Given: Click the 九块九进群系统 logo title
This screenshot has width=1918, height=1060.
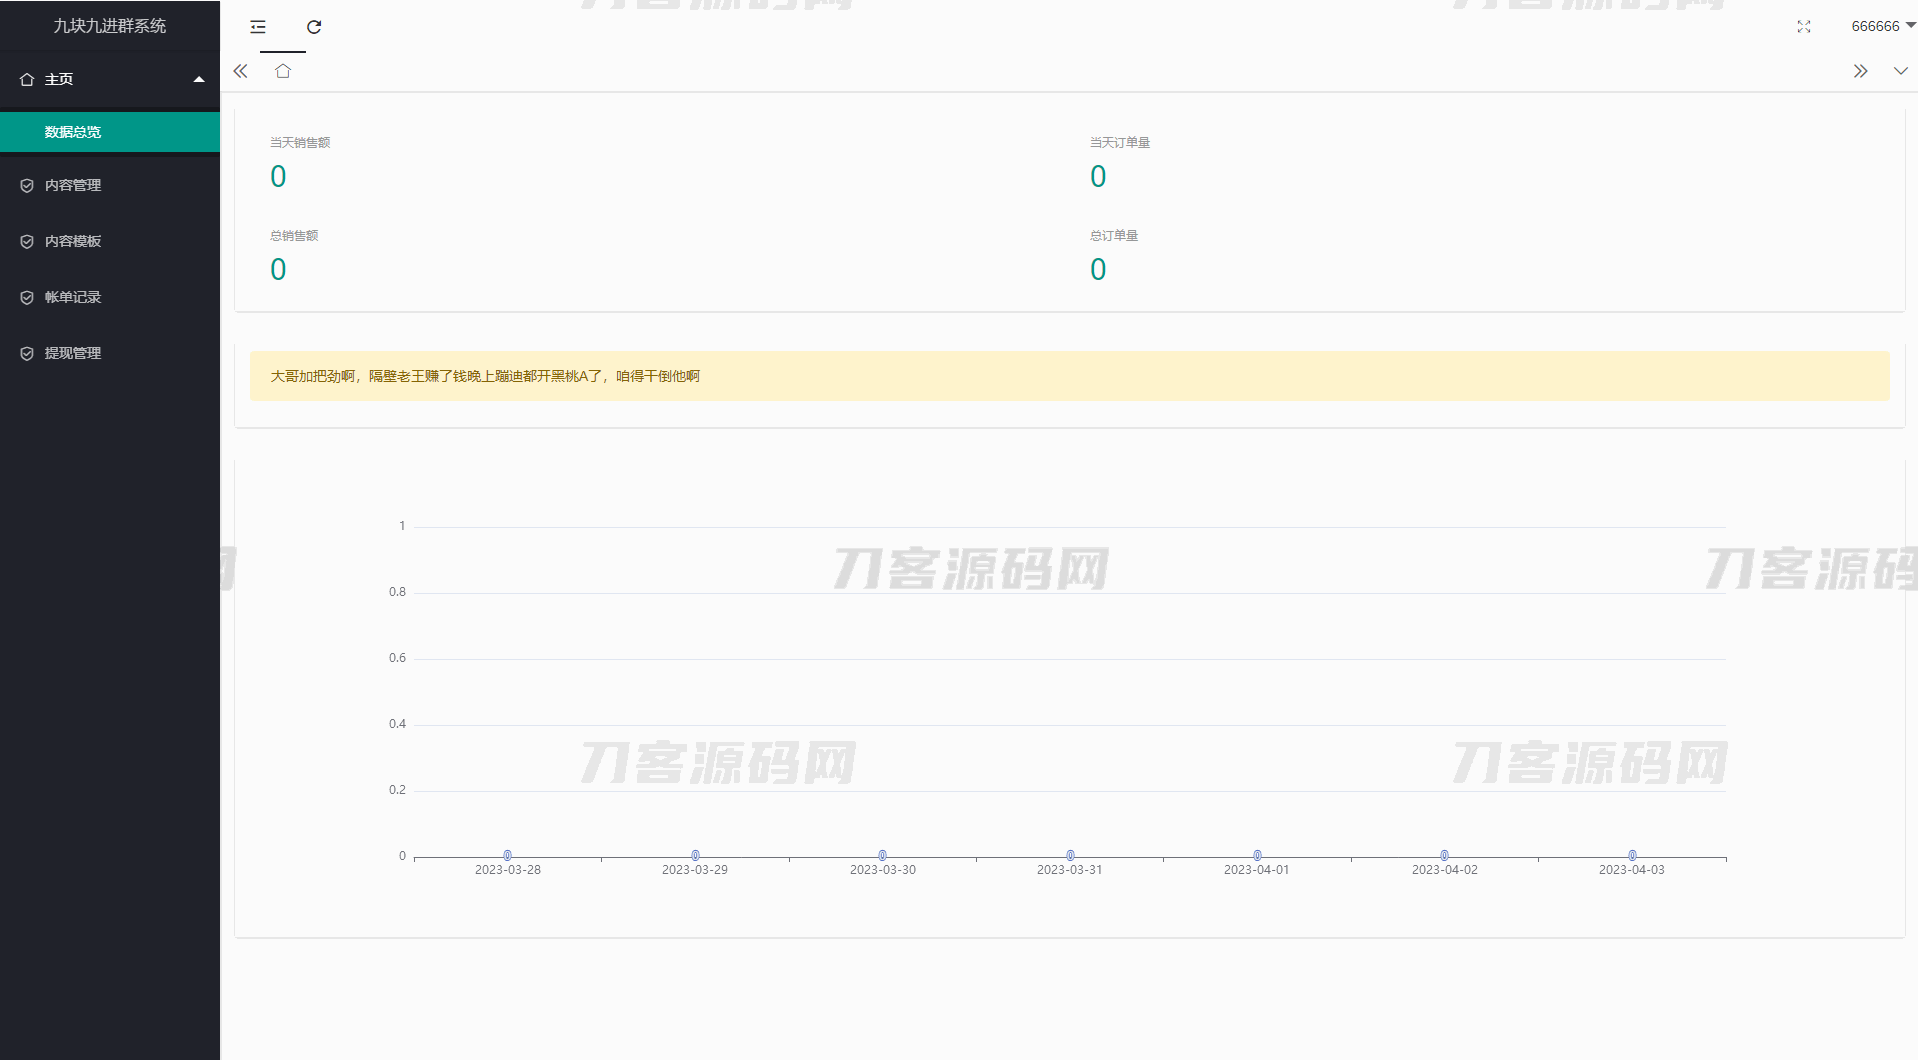Looking at the screenshot, I should (110, 26).
